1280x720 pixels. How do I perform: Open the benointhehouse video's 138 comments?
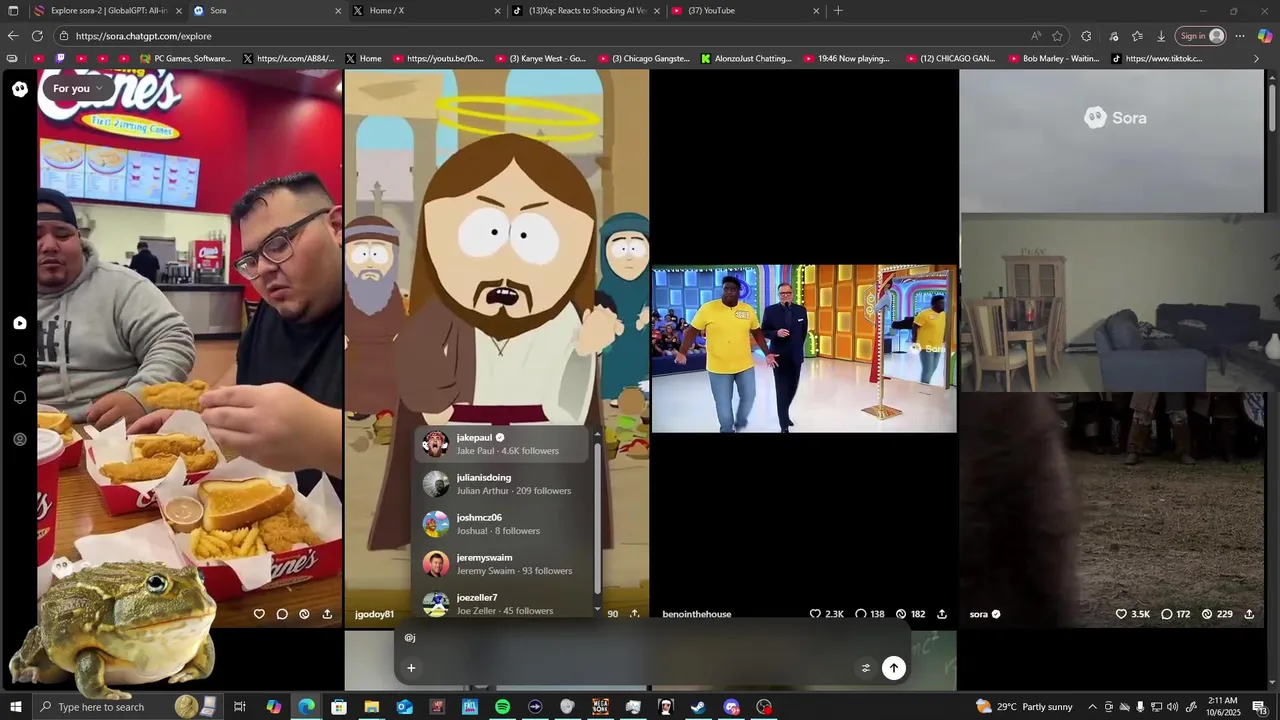pos(870,614)
